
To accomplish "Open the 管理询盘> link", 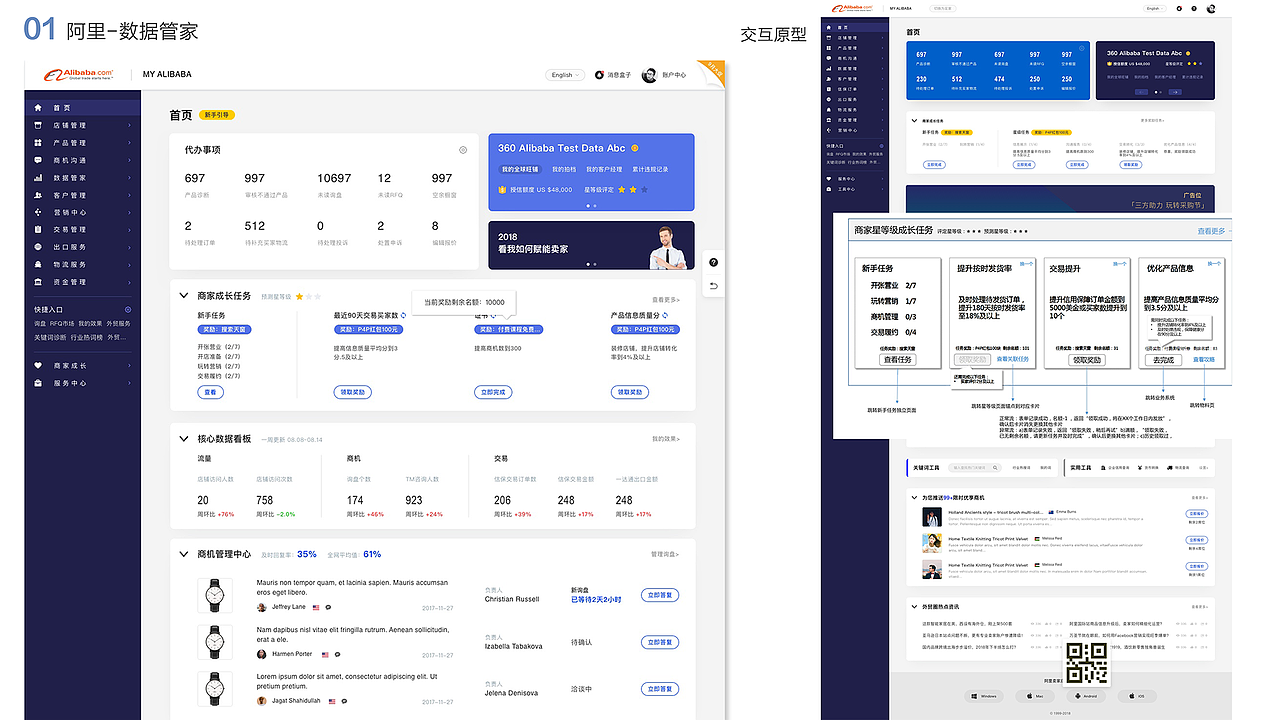I will tap(666, 554).
